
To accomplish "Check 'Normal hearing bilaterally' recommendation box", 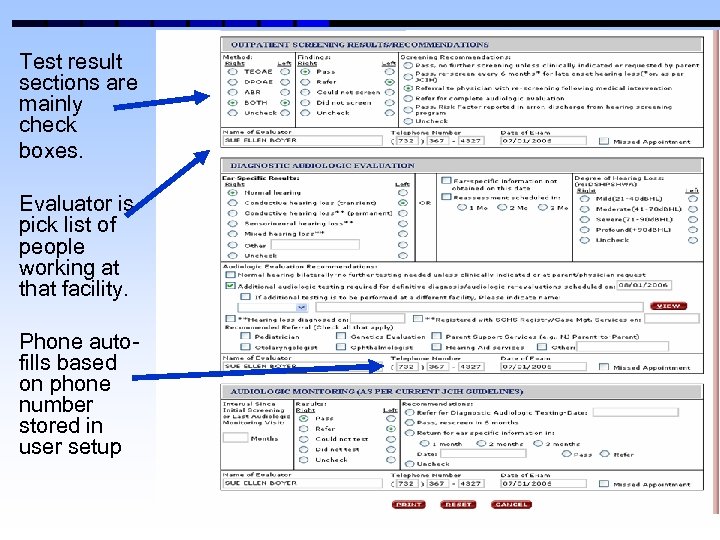I will coord(230,275).
